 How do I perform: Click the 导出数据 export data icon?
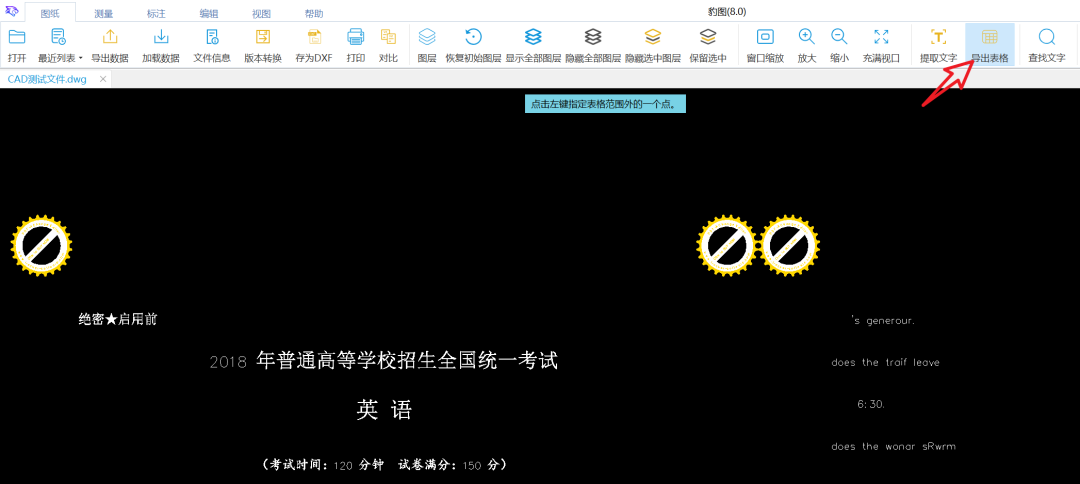tap(110, 37)
